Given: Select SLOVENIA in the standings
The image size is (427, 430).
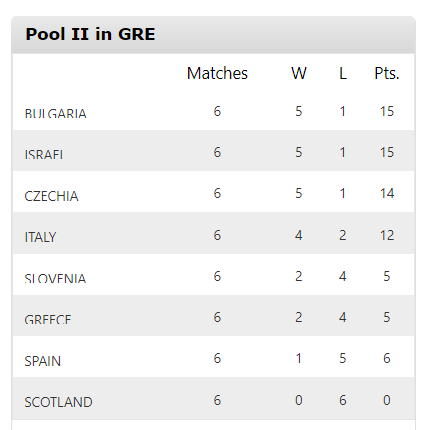Looking at the screenshot, I should coord(55,278).
